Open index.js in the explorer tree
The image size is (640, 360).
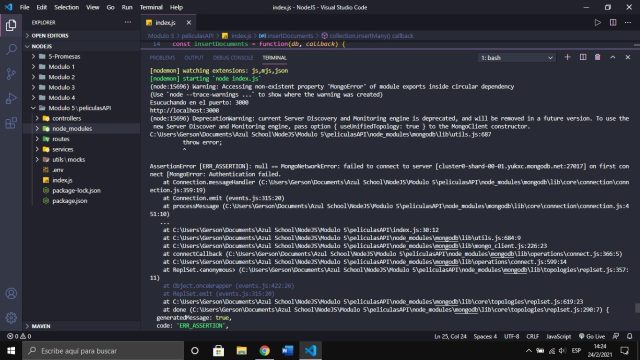(82, 180)
